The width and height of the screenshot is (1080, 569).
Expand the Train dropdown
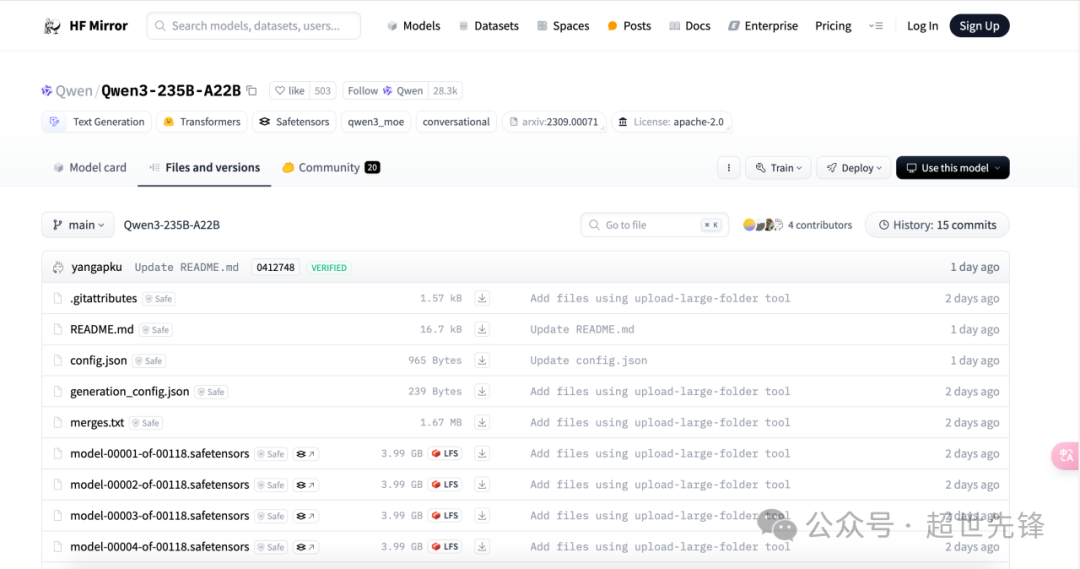pos(778,168)
